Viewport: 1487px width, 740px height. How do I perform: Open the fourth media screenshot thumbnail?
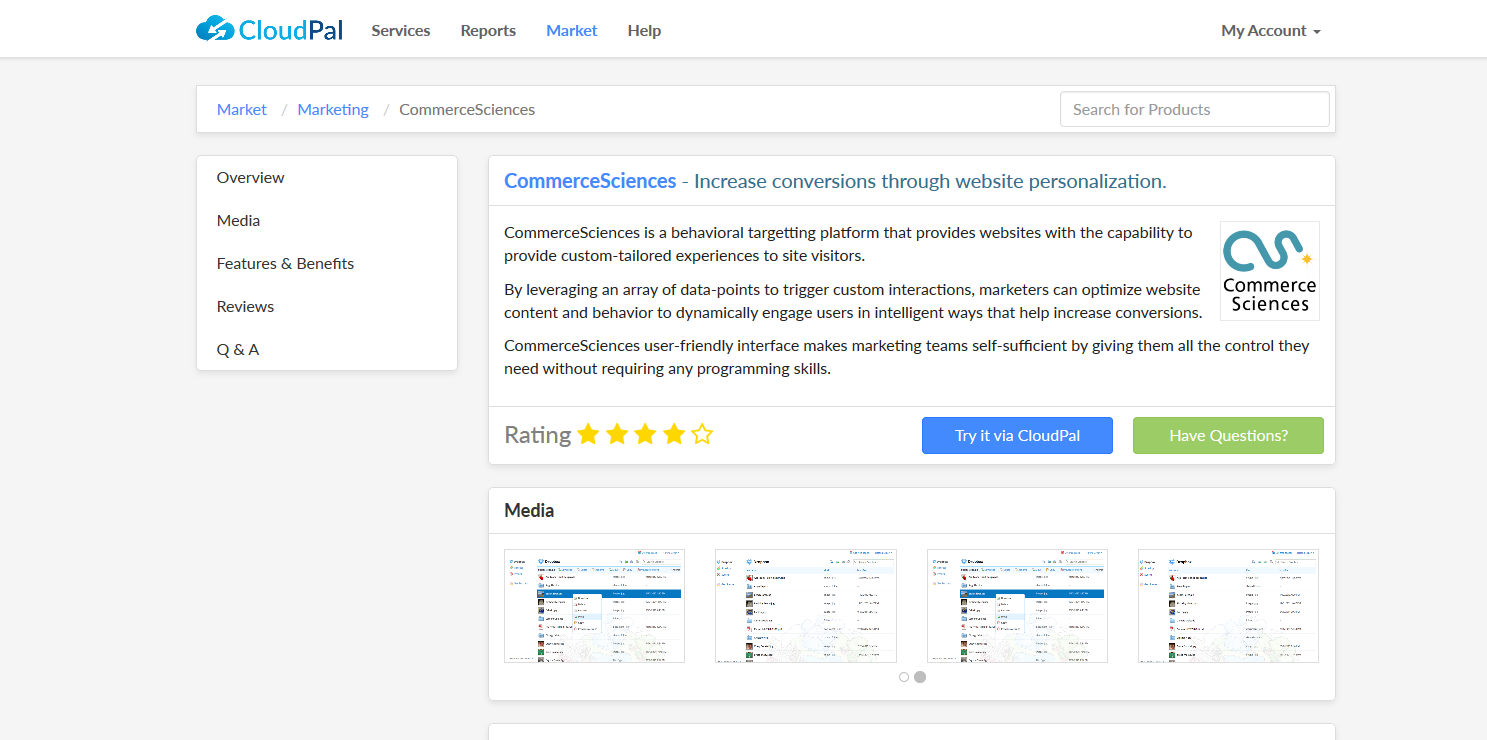[1229, 606]
